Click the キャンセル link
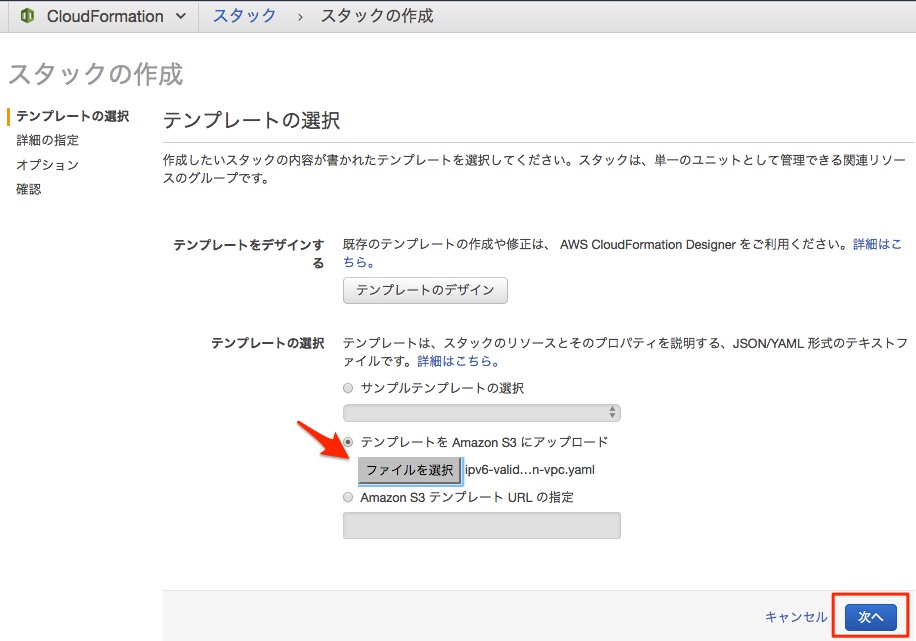This screenshot has height=641, width=916. pos(794,616)
